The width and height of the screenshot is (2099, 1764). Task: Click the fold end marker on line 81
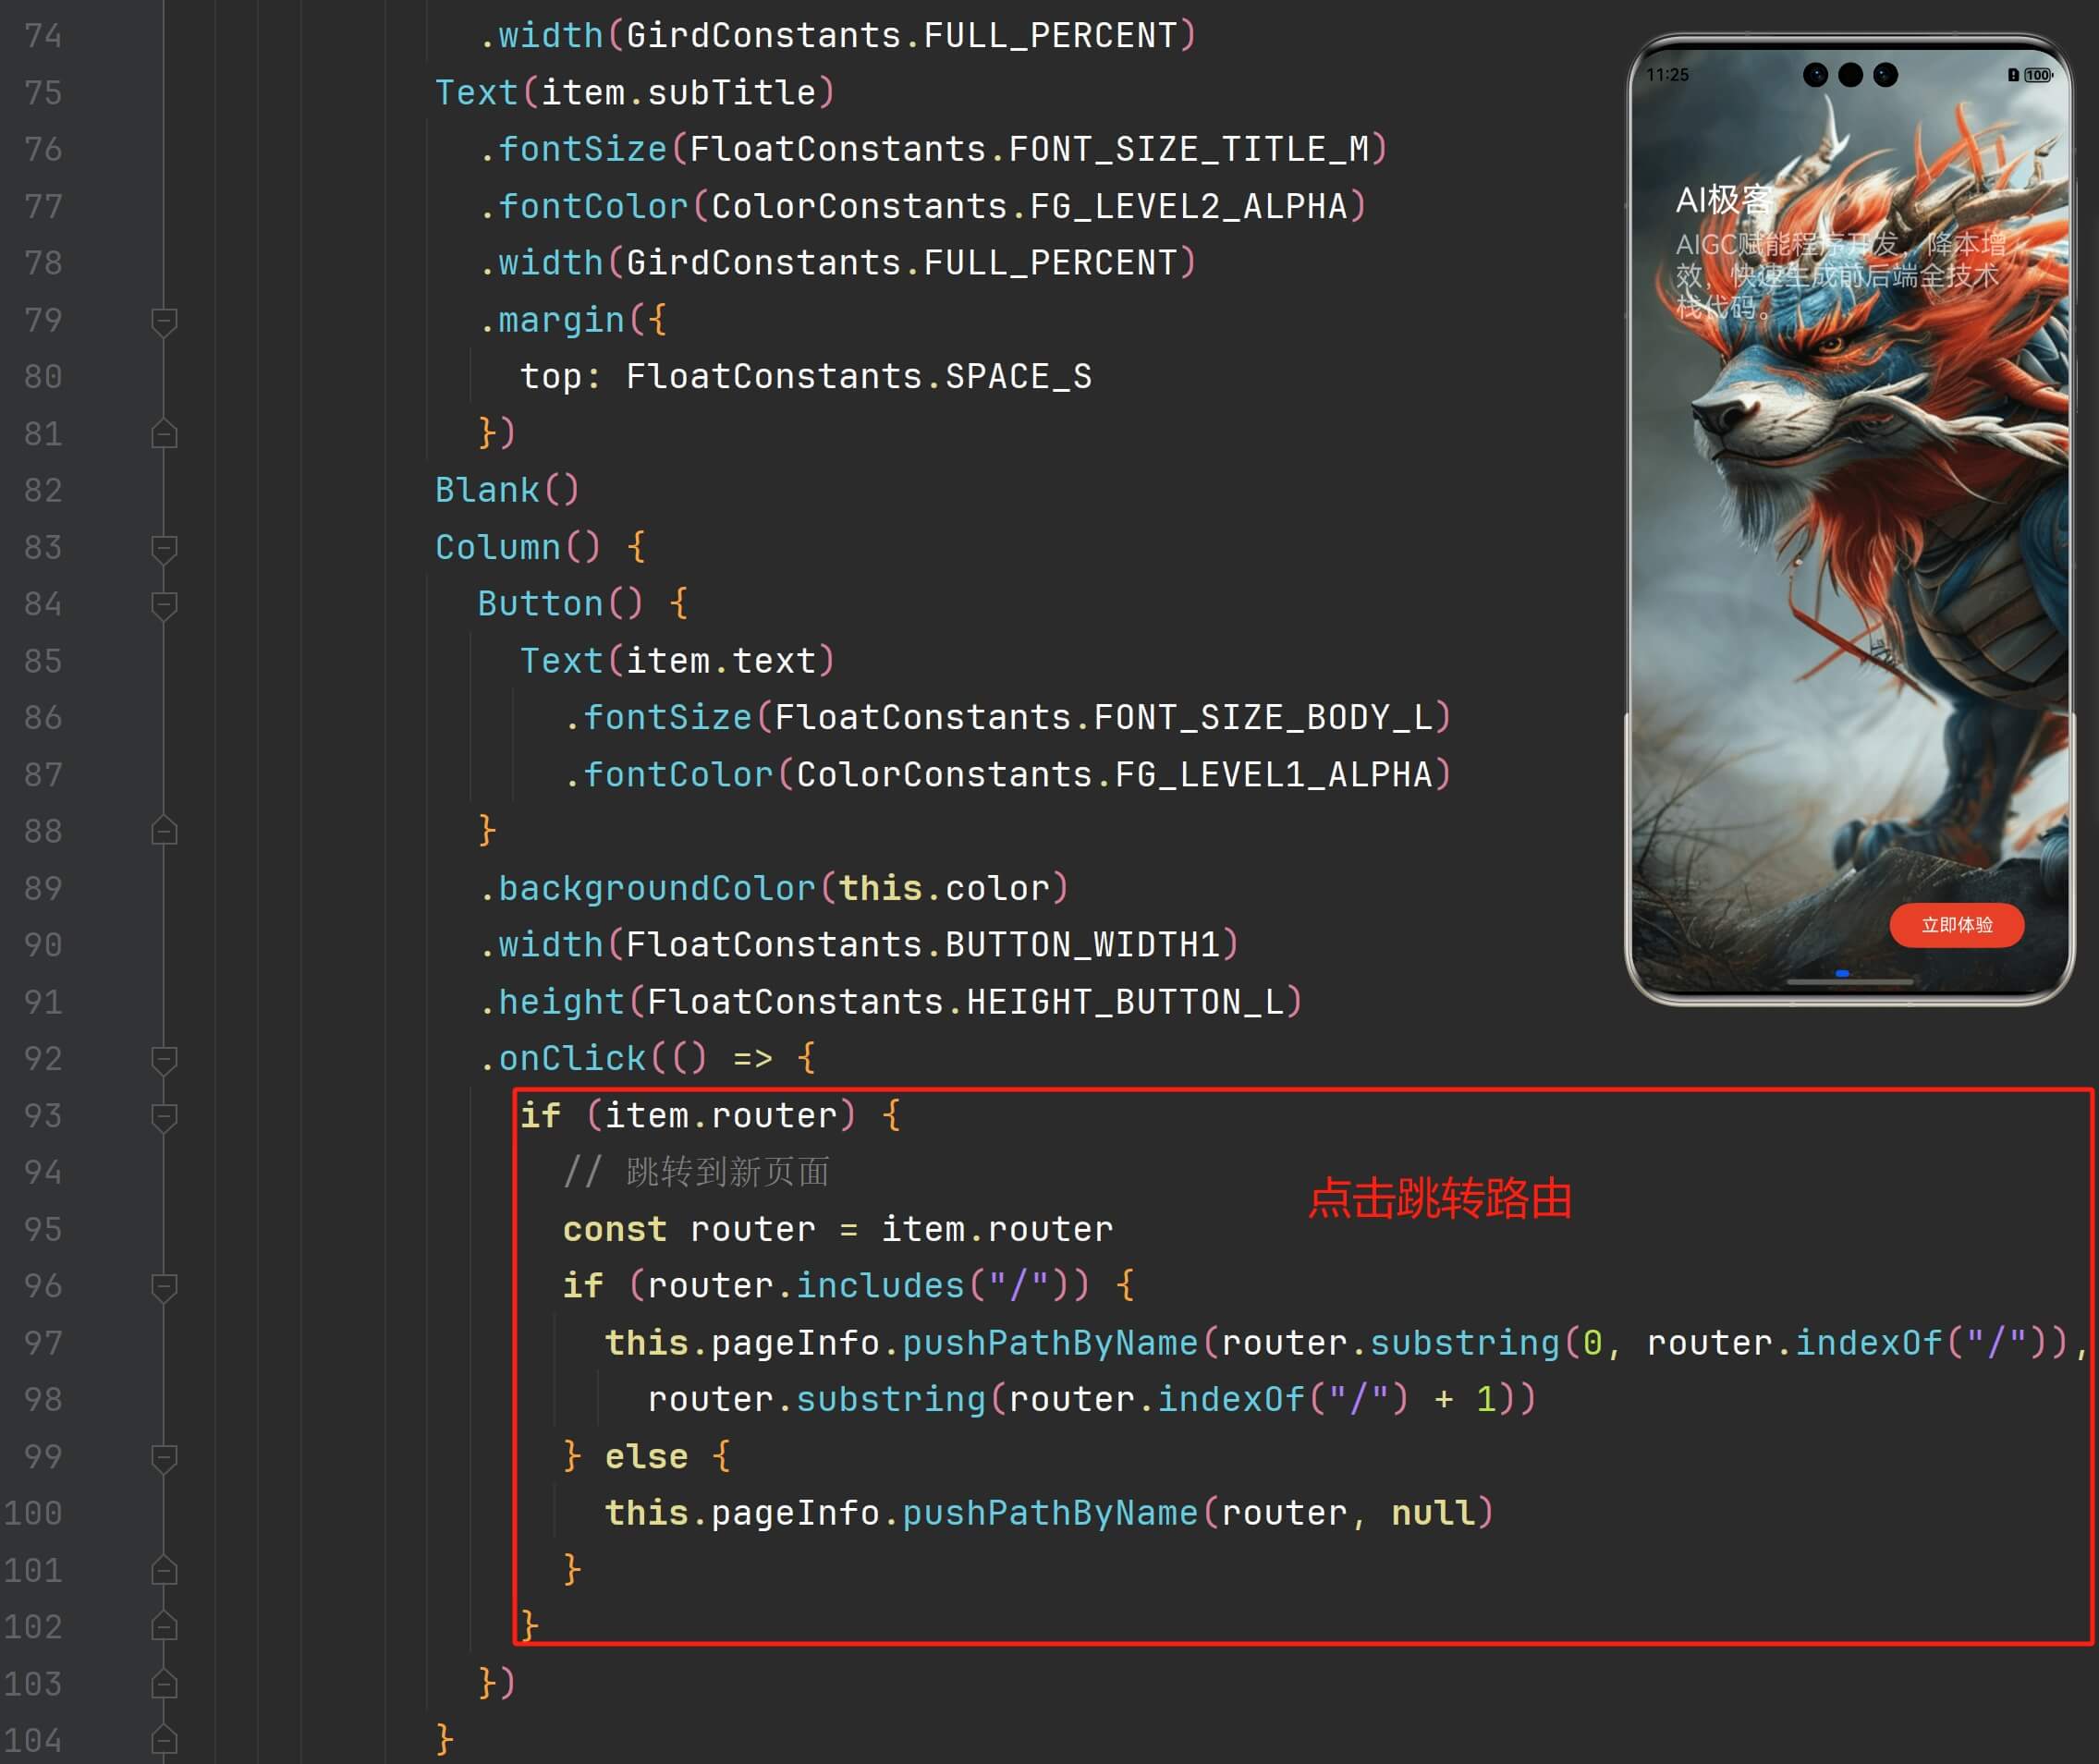(x=164, y=434)
